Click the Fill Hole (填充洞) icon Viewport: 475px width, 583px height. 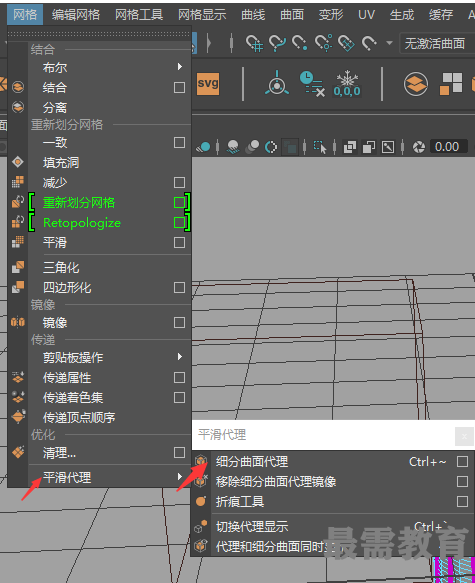[x=18, y=162]
